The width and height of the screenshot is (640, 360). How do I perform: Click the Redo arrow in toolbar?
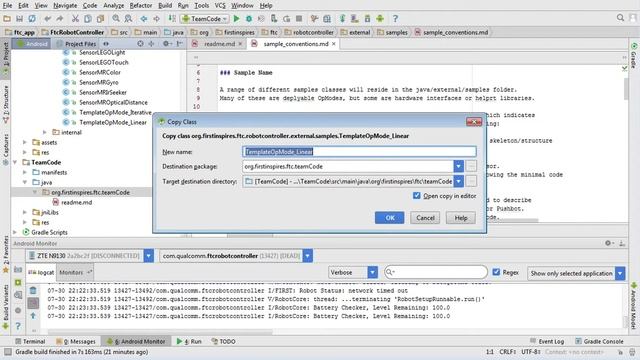(x=60, y=18)
